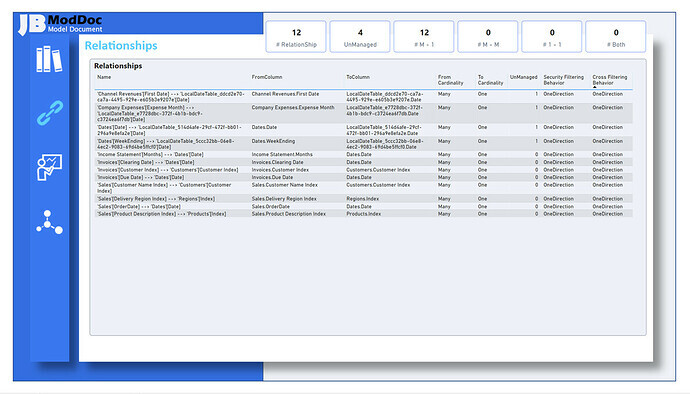Viewport: 690px width, 394px height.
Task: Click Invoices.Due Date FromColumn cell
Action: [272, 177]
